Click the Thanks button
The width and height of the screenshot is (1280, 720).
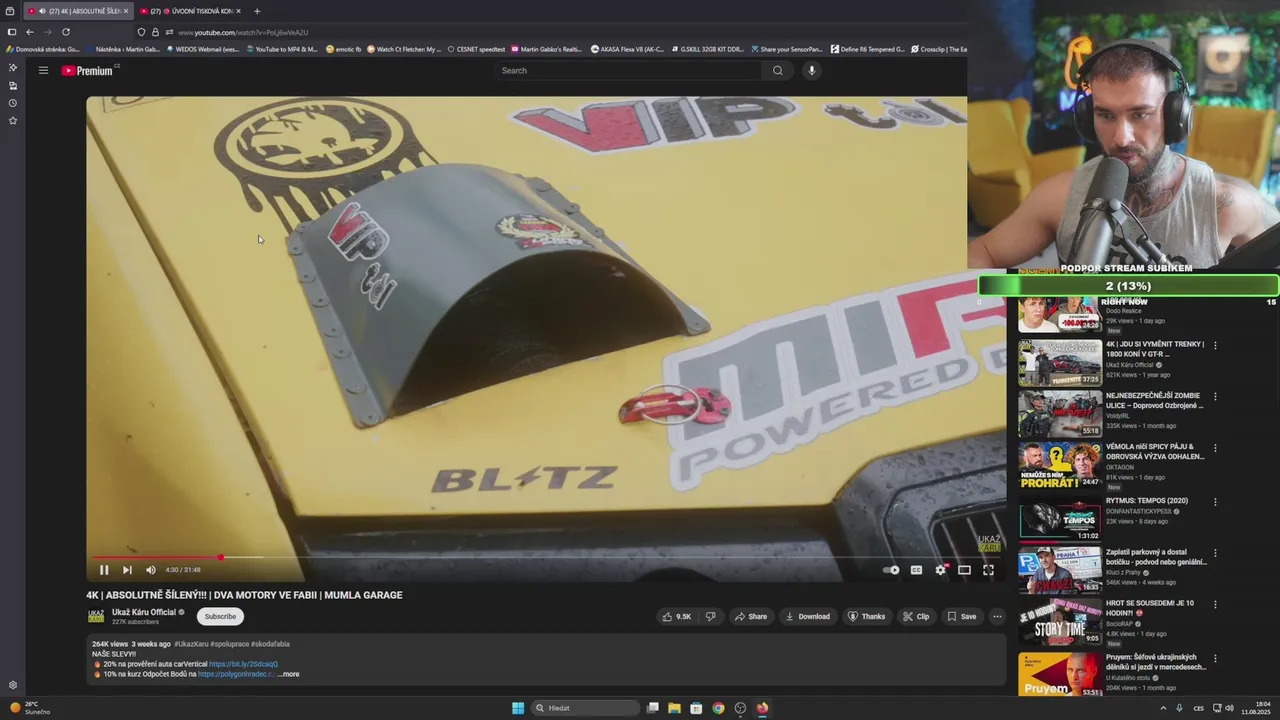click(867, 616)
